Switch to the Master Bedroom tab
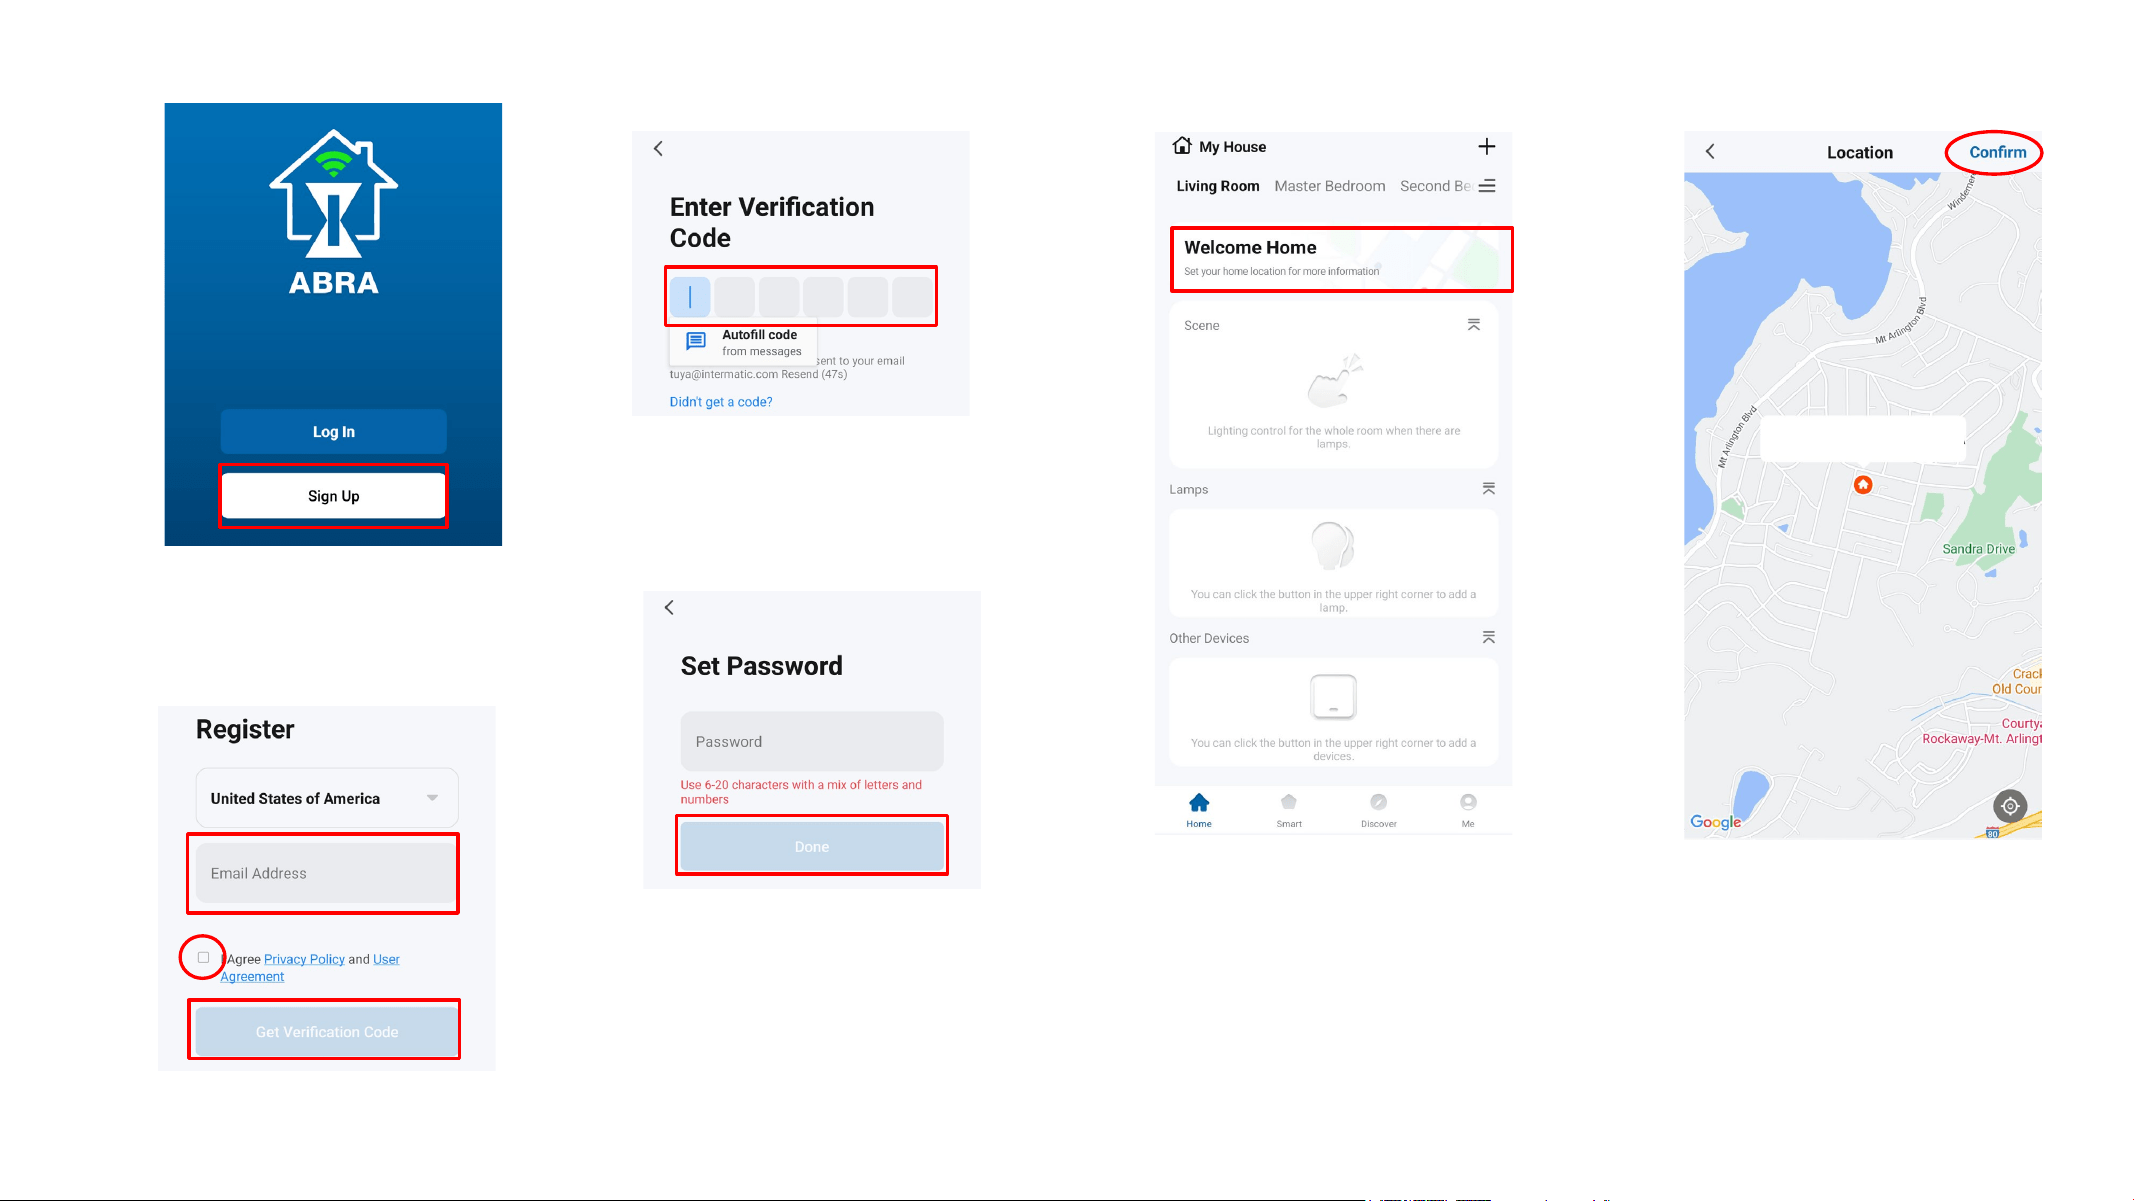Image resolution: width=2134 pixels, height=1201 pixels. point(1330,186)
